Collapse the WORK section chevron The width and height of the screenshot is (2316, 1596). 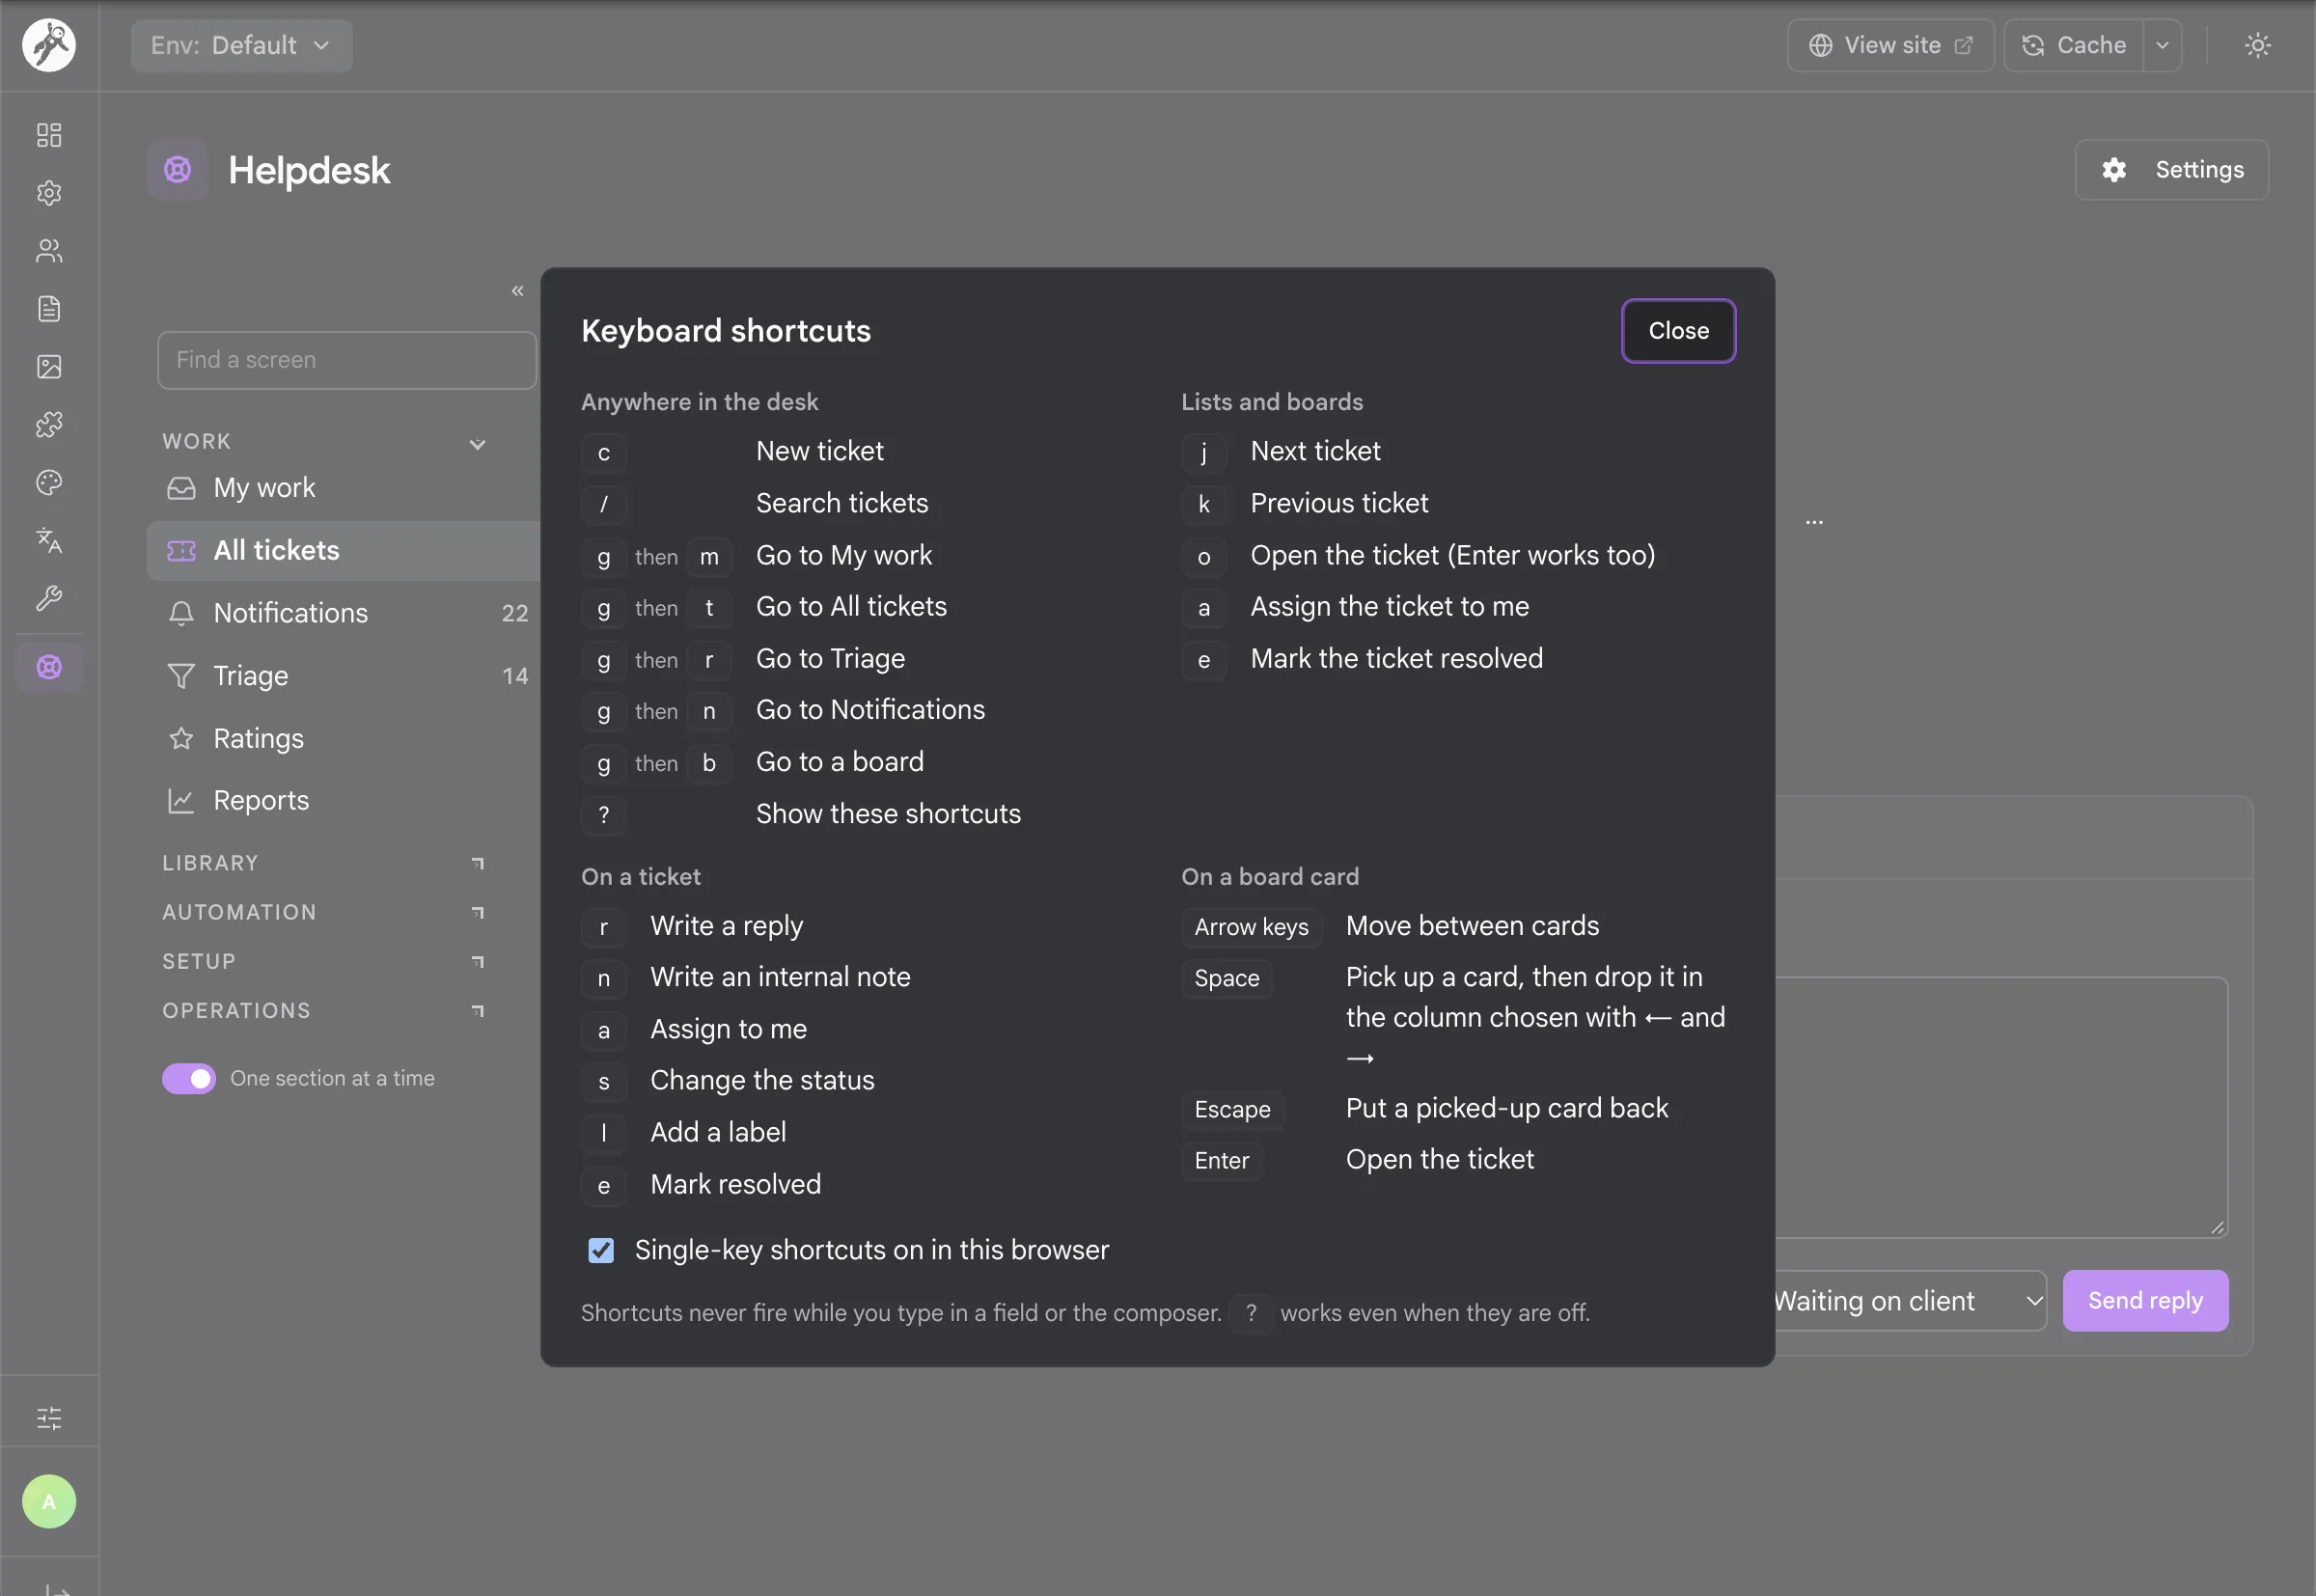478,443
